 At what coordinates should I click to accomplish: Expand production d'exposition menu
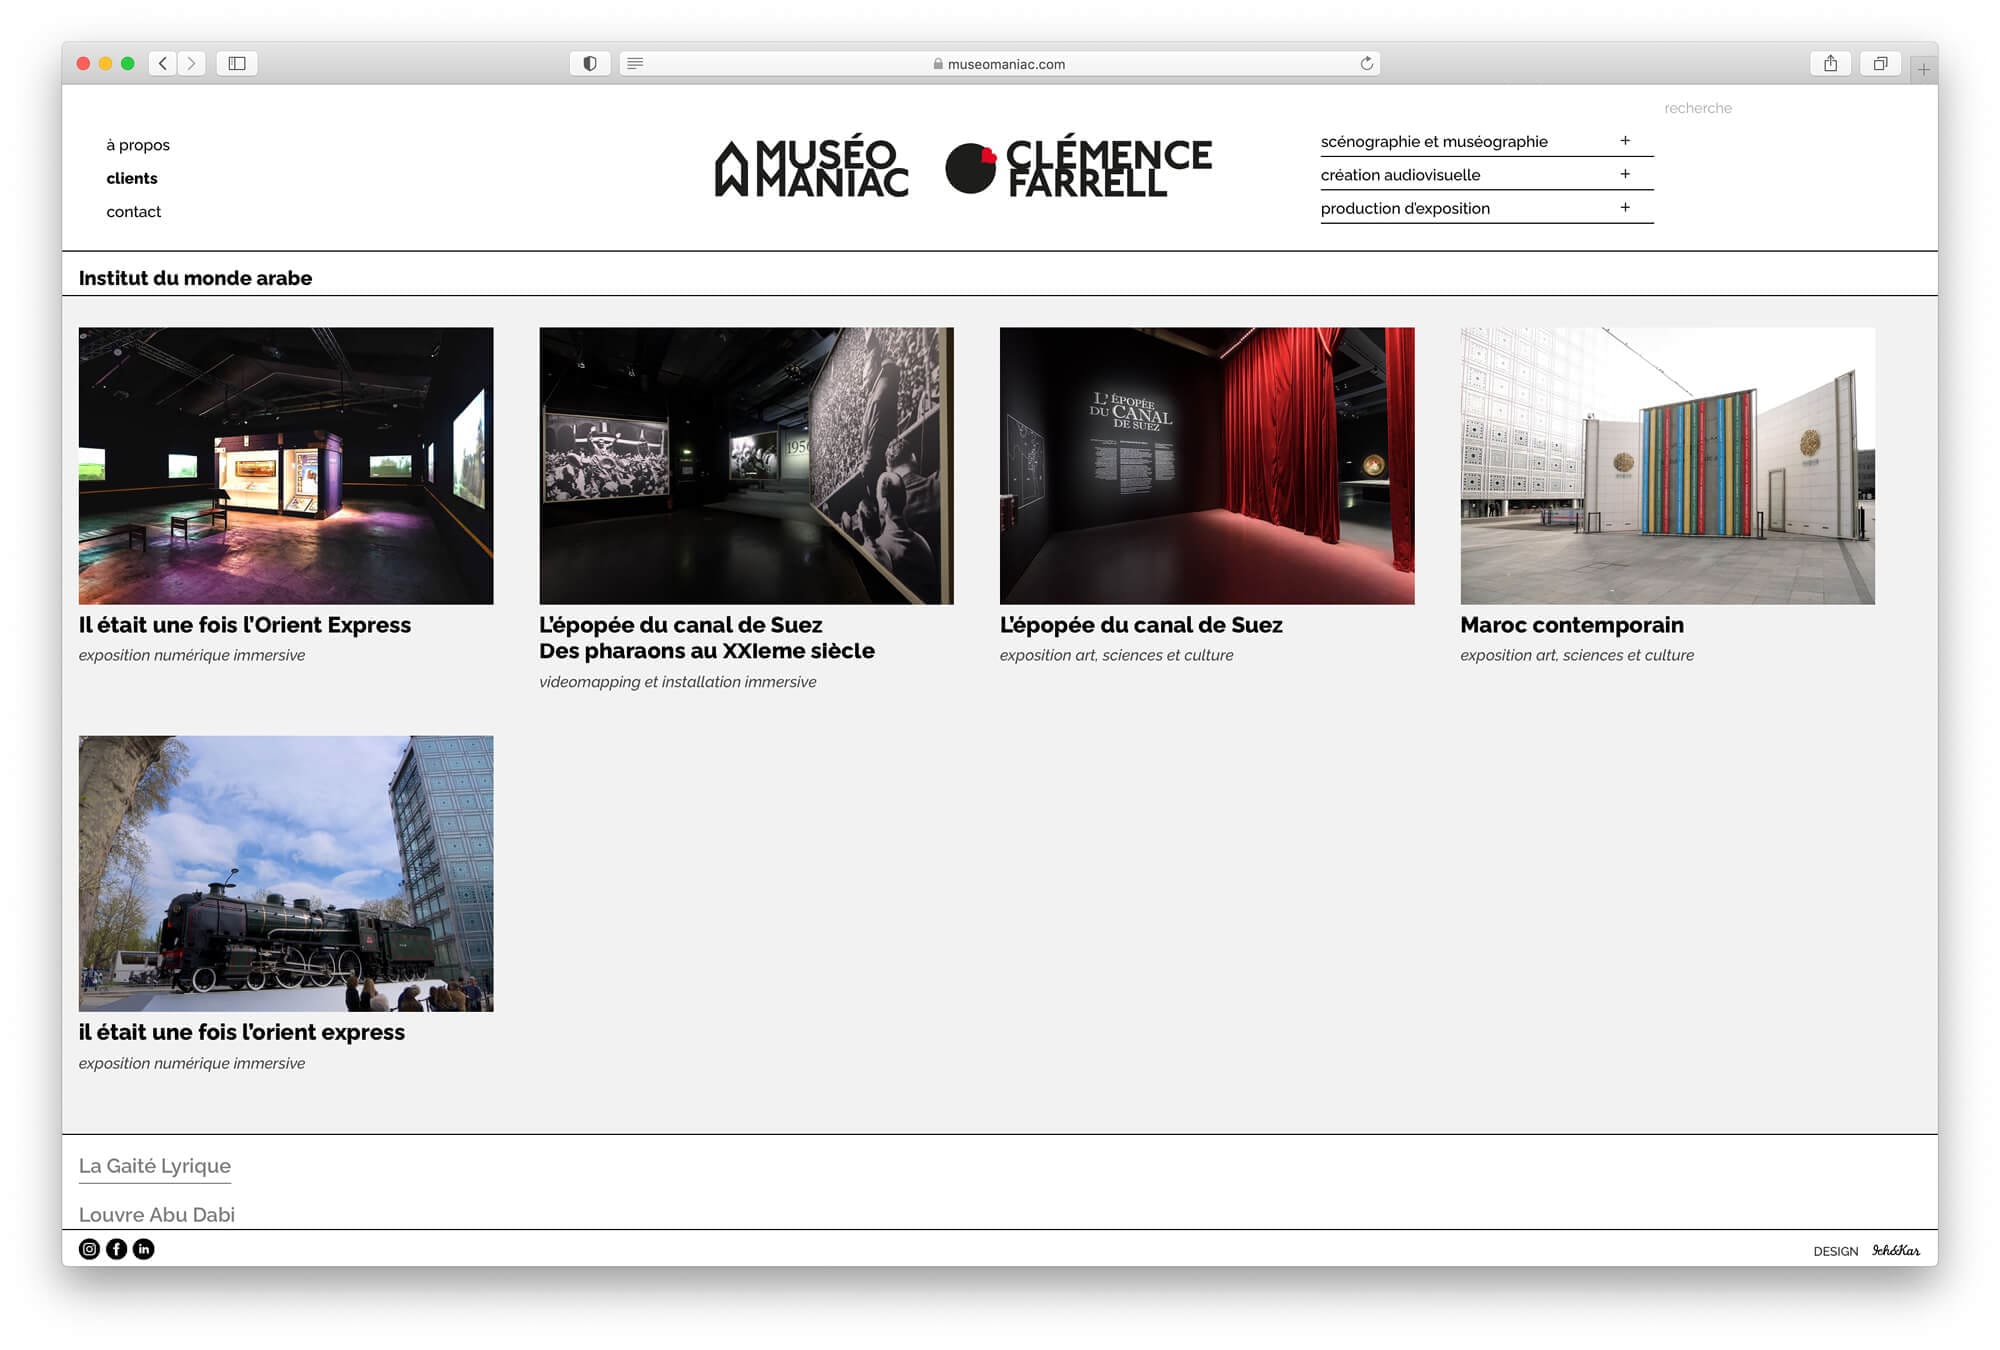[x=1625, y=208]
